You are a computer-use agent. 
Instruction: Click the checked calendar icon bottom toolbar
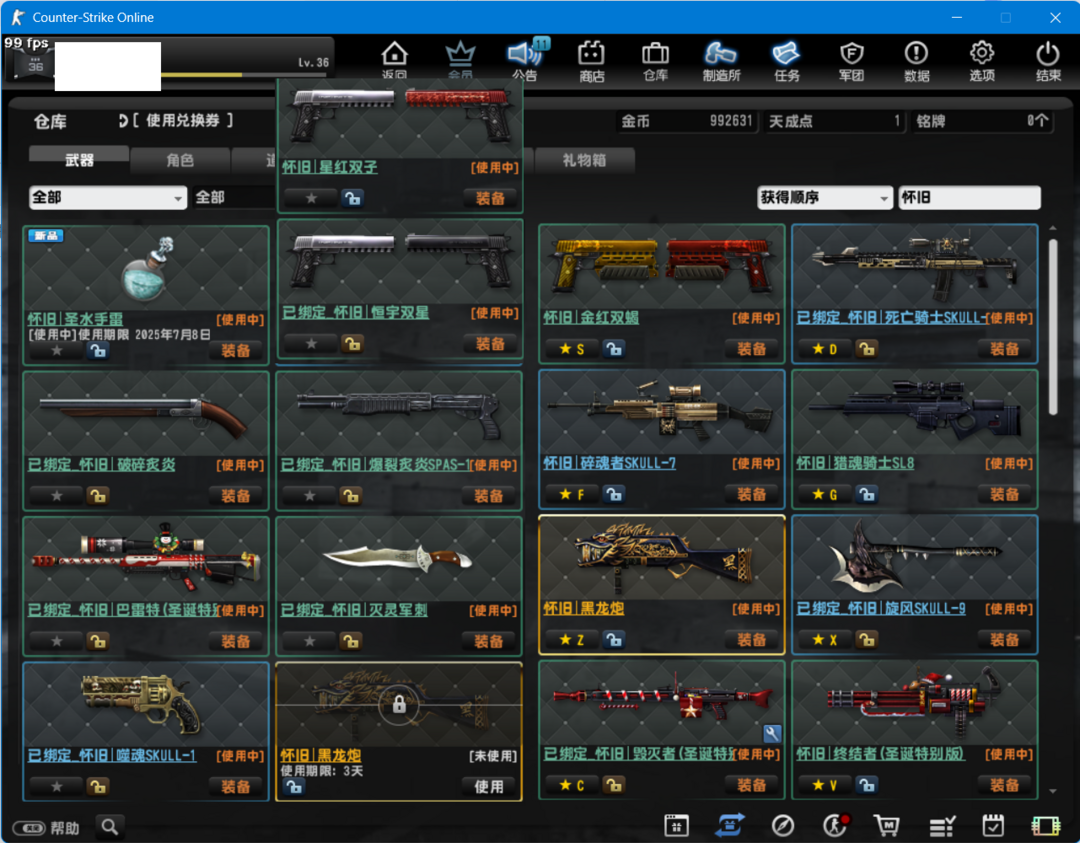993,825
